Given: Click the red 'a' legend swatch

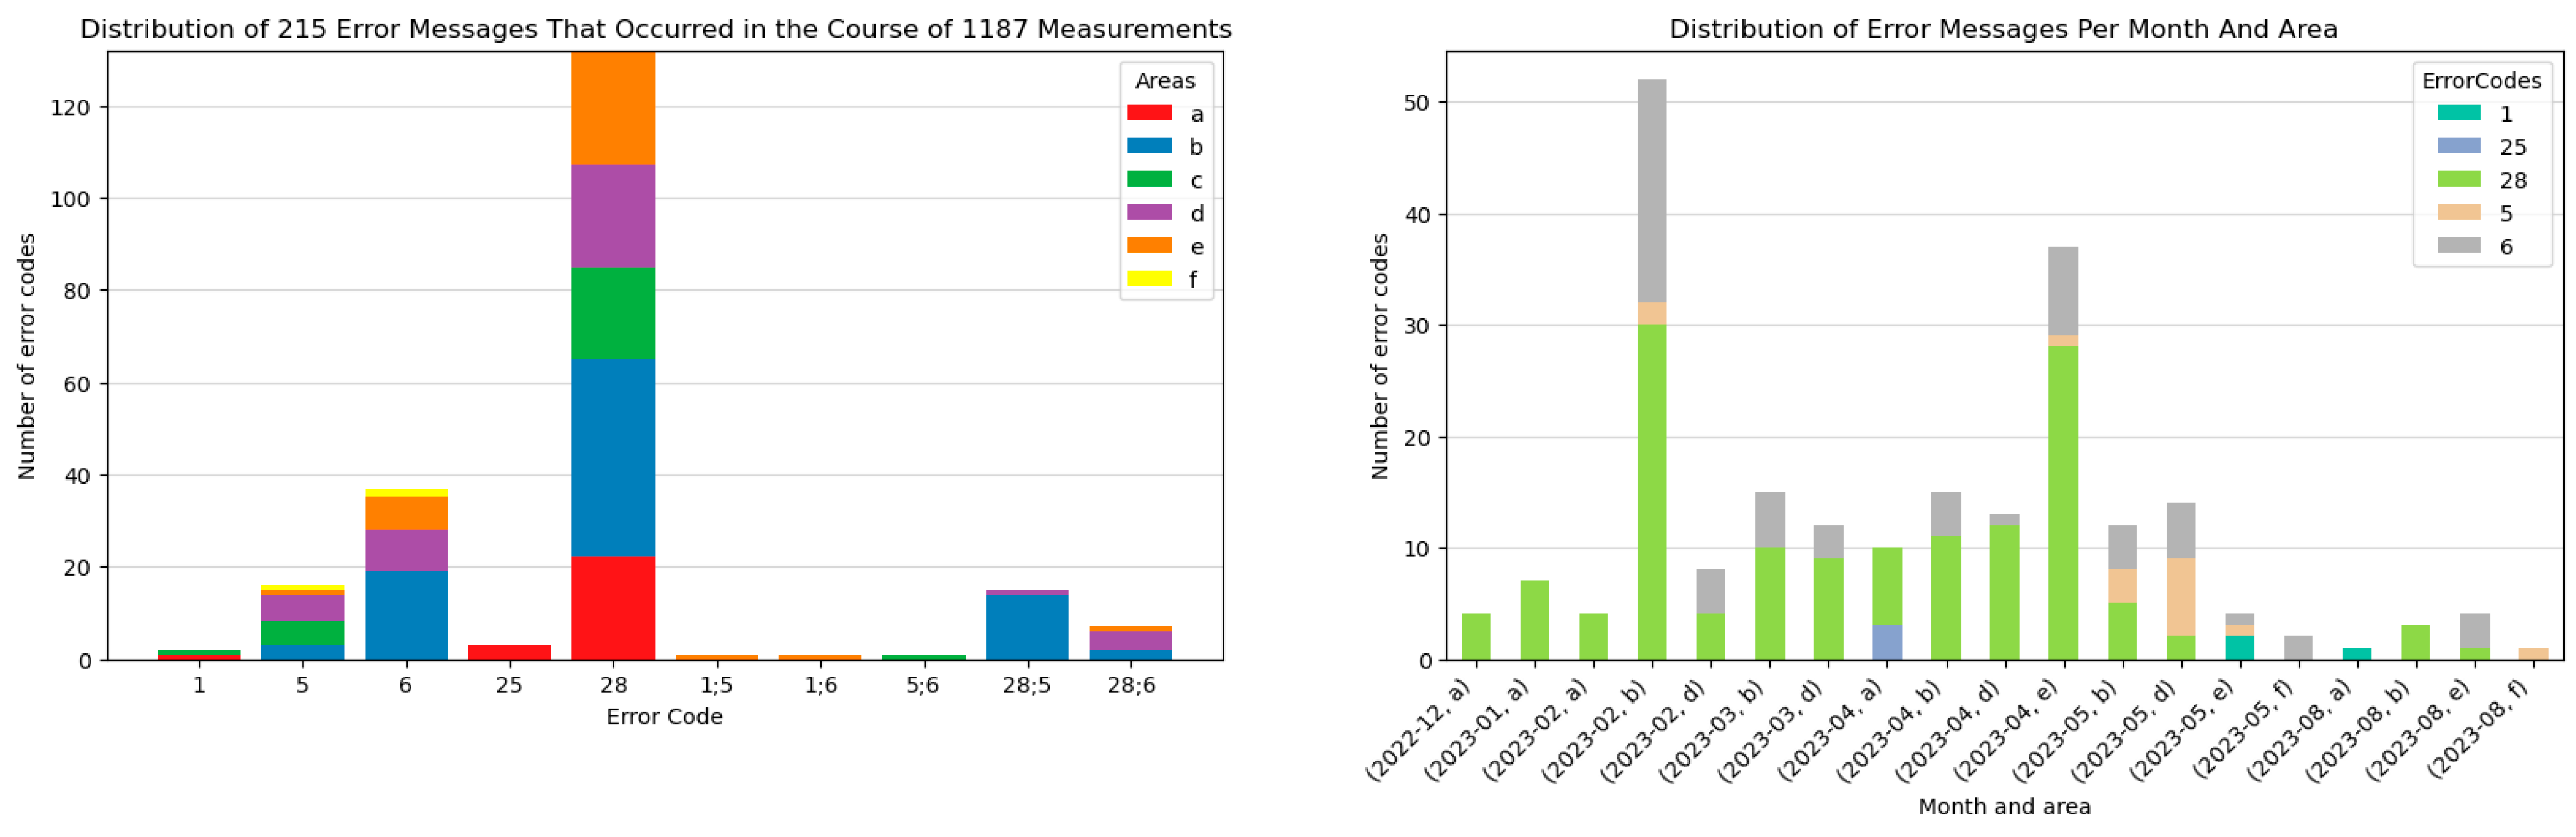Looking at the screenshot, I should point(1149,113).
